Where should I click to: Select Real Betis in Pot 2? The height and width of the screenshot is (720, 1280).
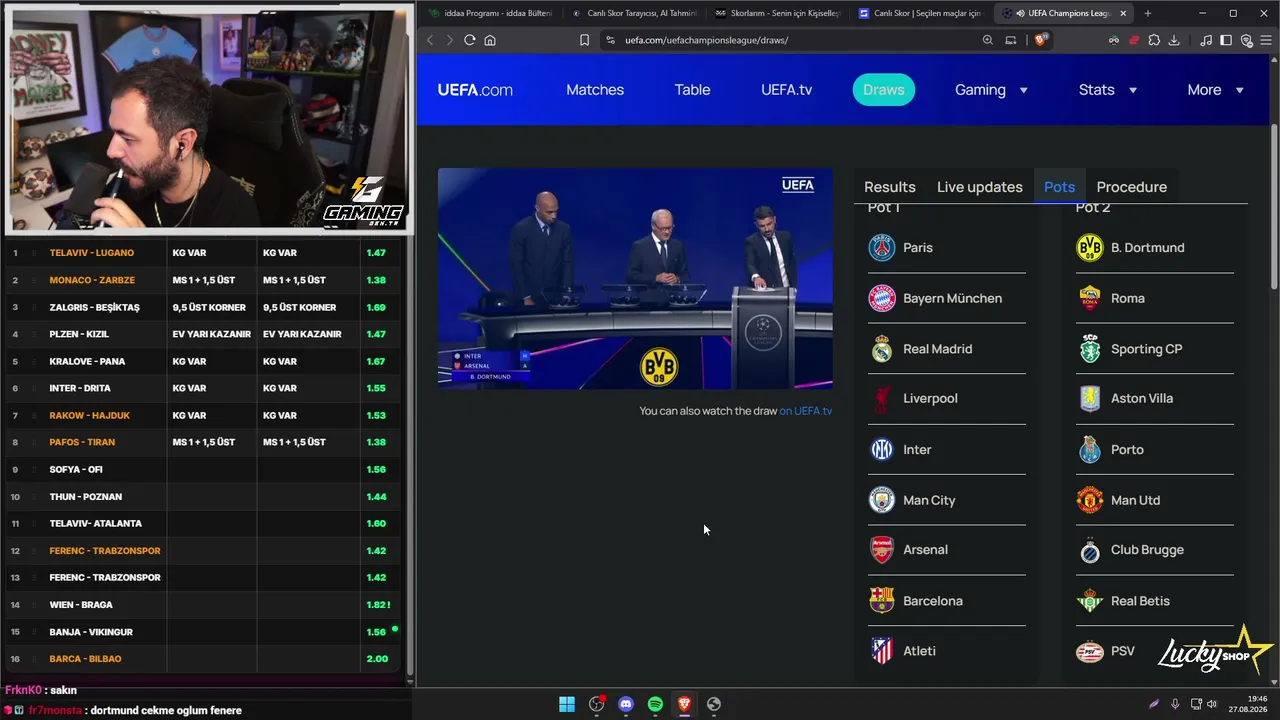point(1155,601)
